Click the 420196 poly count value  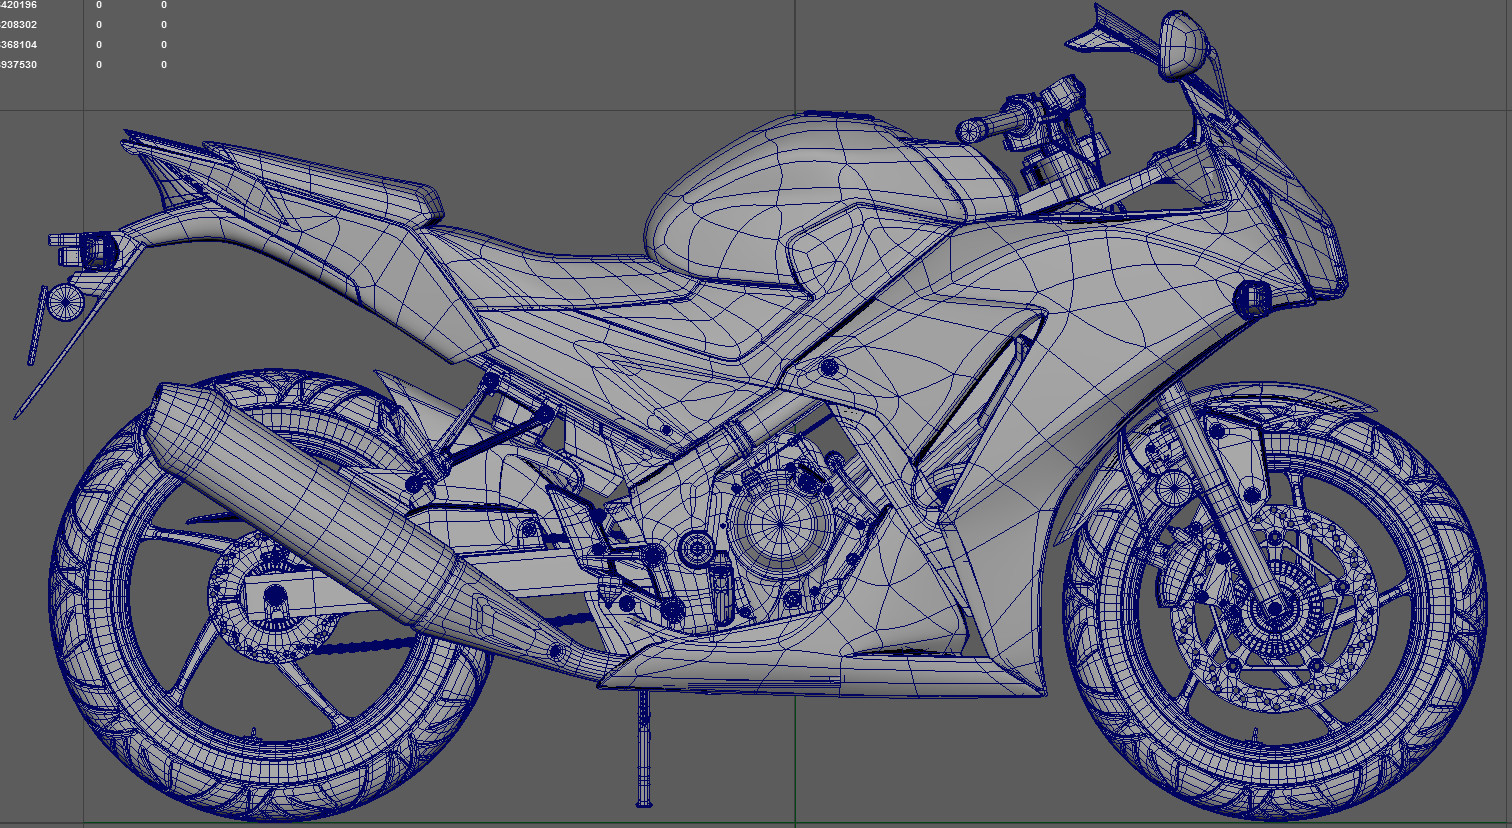coord(19,5)
